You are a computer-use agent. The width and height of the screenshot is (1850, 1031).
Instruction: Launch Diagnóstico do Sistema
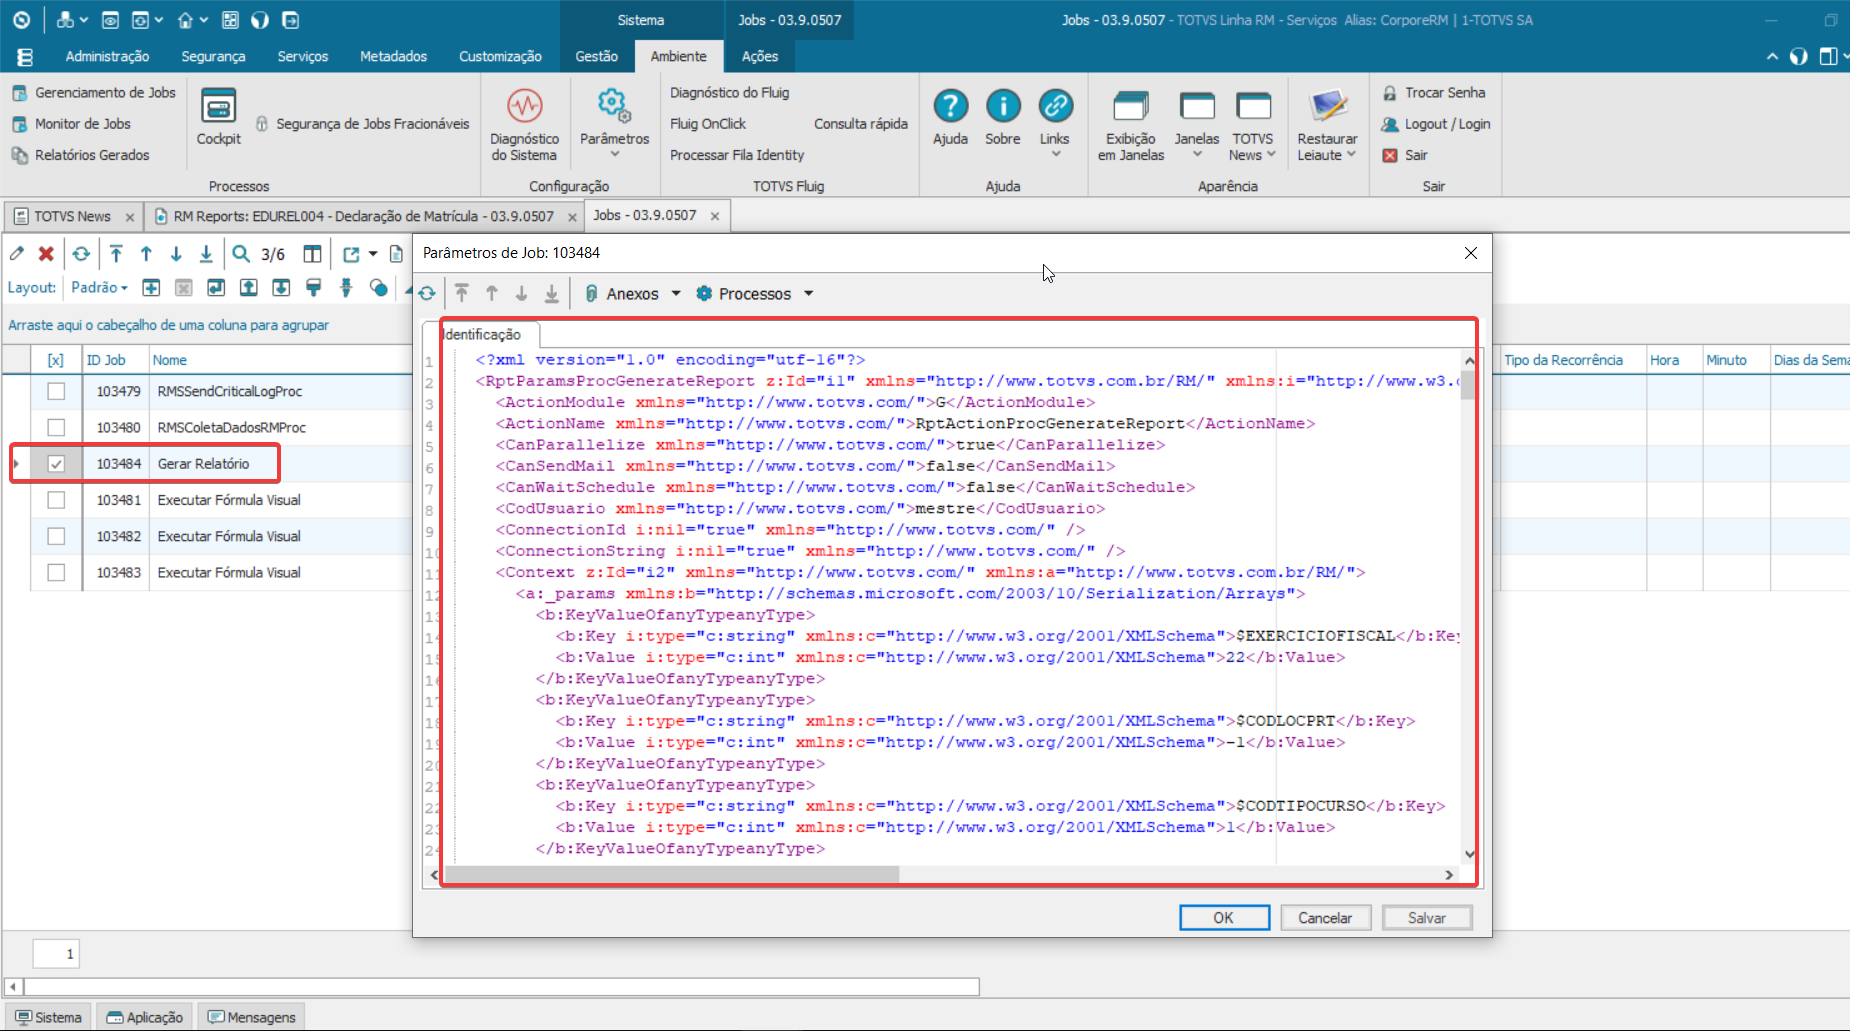pos(524,125)
